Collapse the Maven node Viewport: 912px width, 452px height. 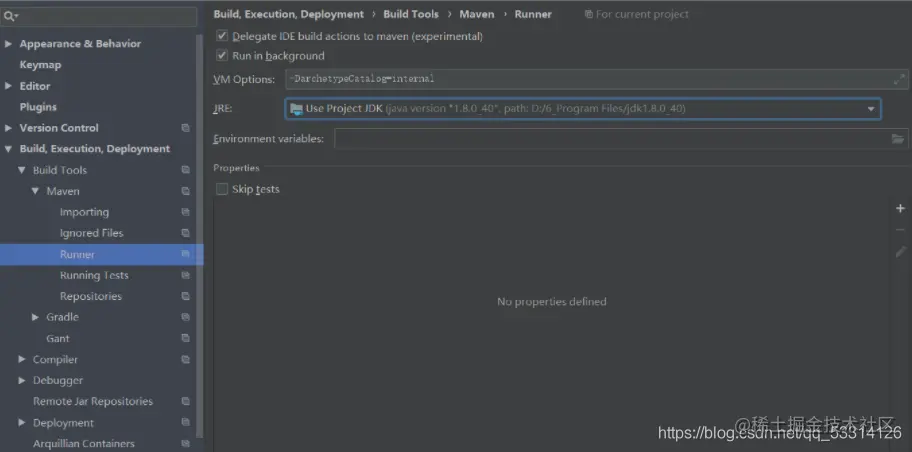point(35,191)
